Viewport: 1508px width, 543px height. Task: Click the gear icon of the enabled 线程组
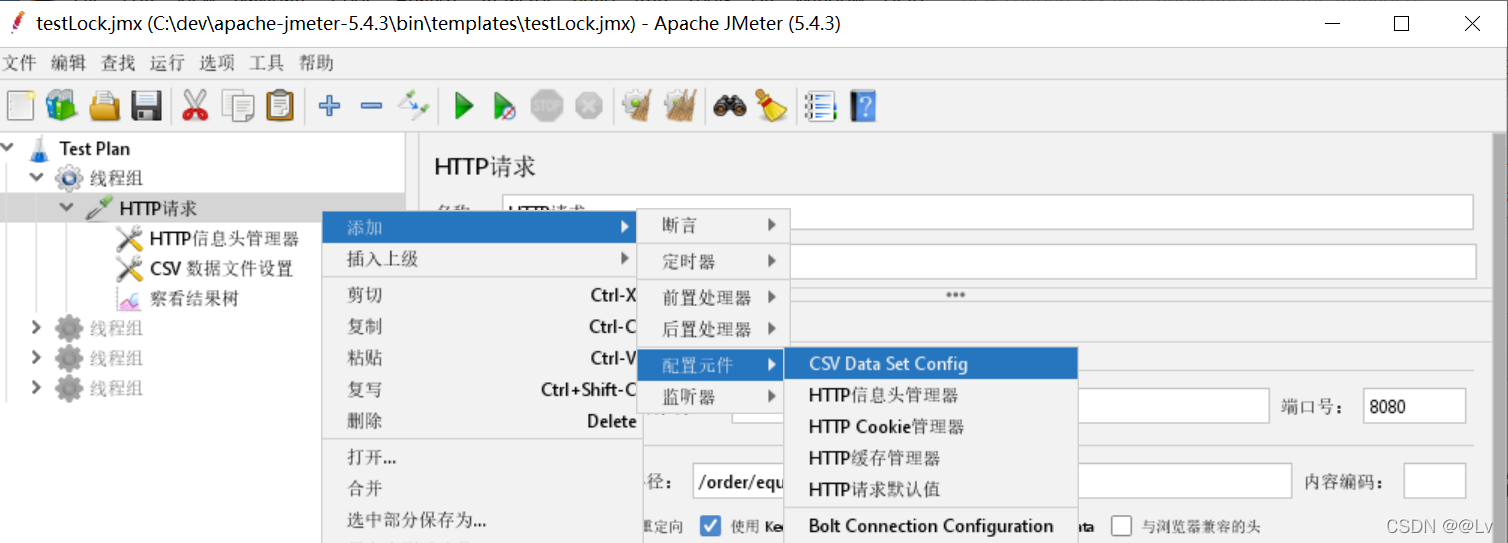click(69, 179)
